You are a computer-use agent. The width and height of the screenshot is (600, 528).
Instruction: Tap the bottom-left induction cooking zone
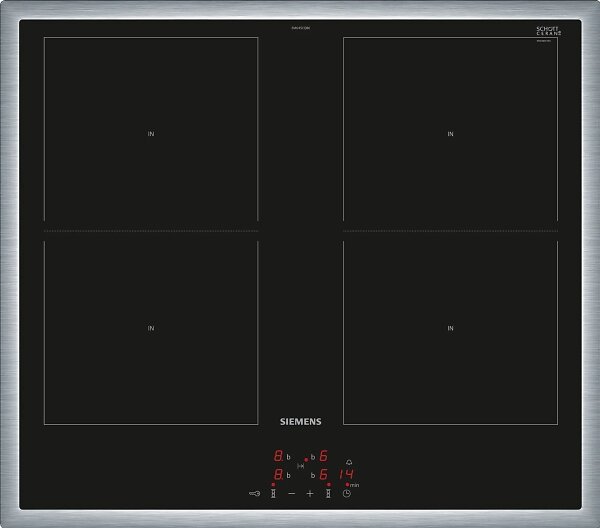[x=151, y=328]
